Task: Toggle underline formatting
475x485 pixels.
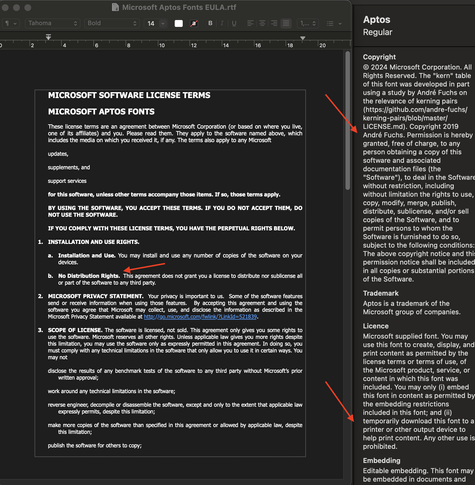Action: (234, 23)
